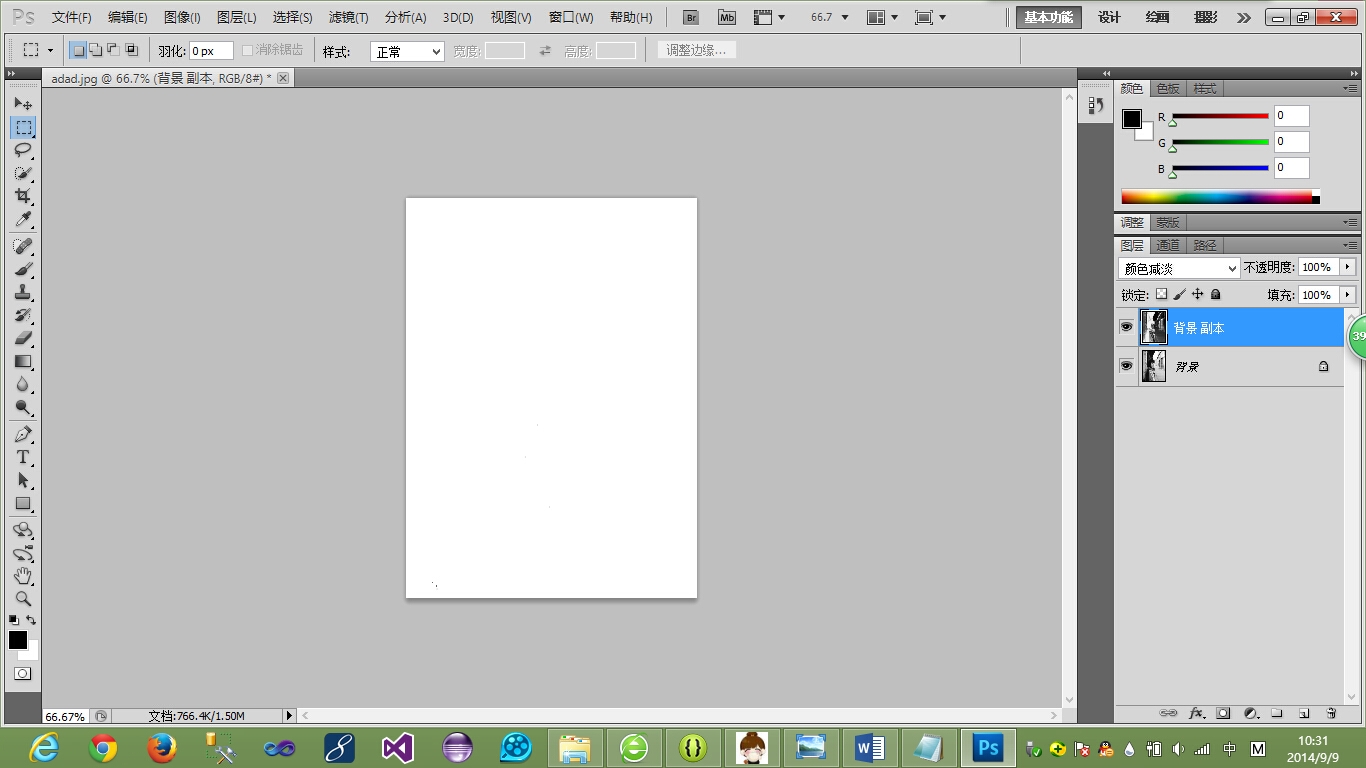Select the Dodge tool
Screen dimensions: 1366x768
(x=23, y=407)
